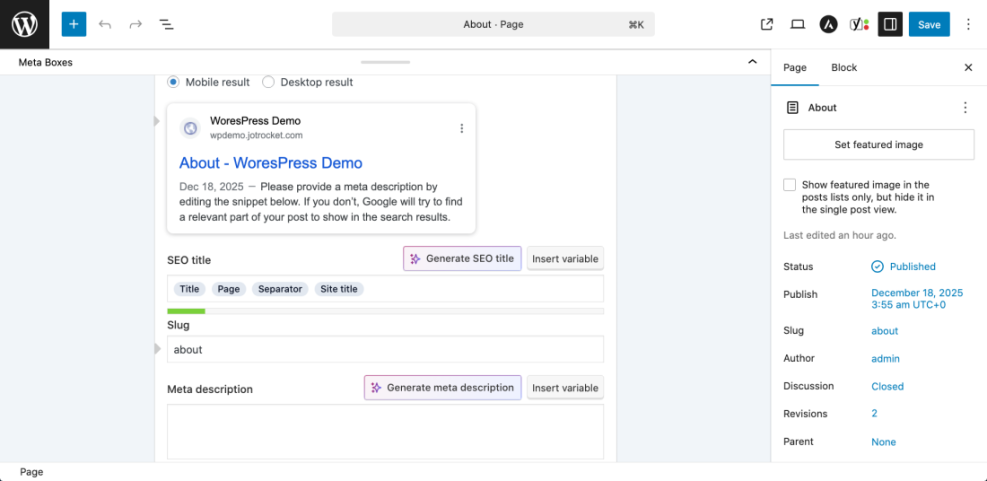Open the Astra settings icon
This screenshot has height=481, width=987.
pos(828,25)
